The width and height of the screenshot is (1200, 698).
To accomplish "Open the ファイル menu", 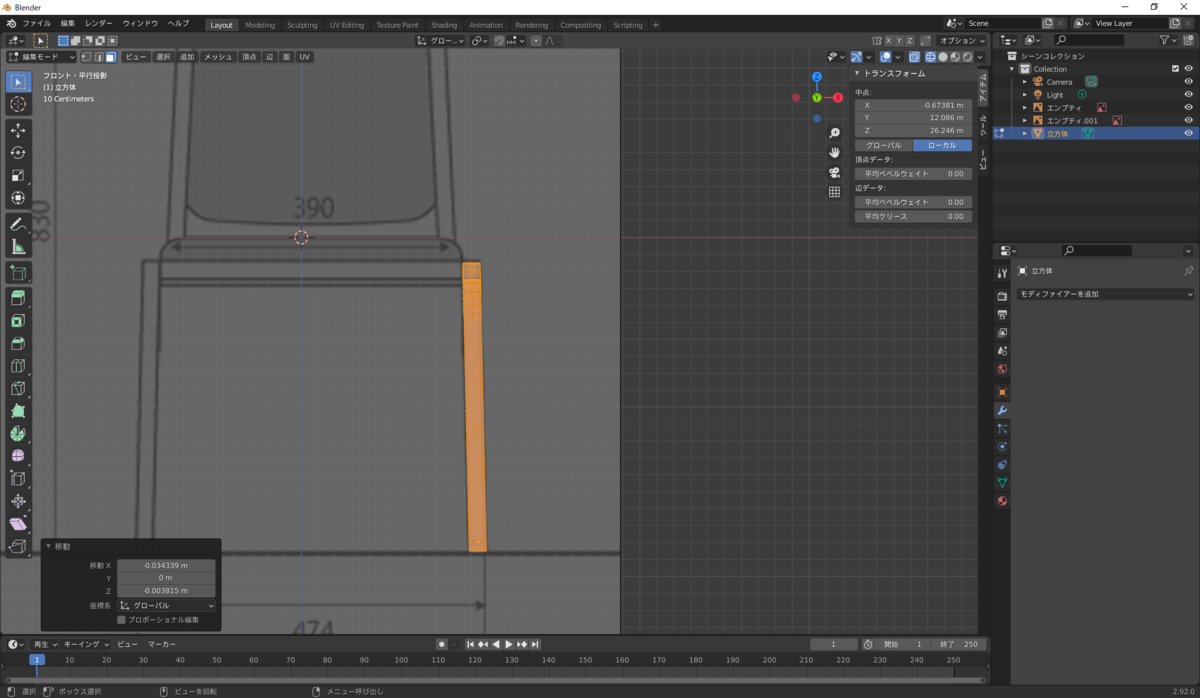I will coord(37,23).
